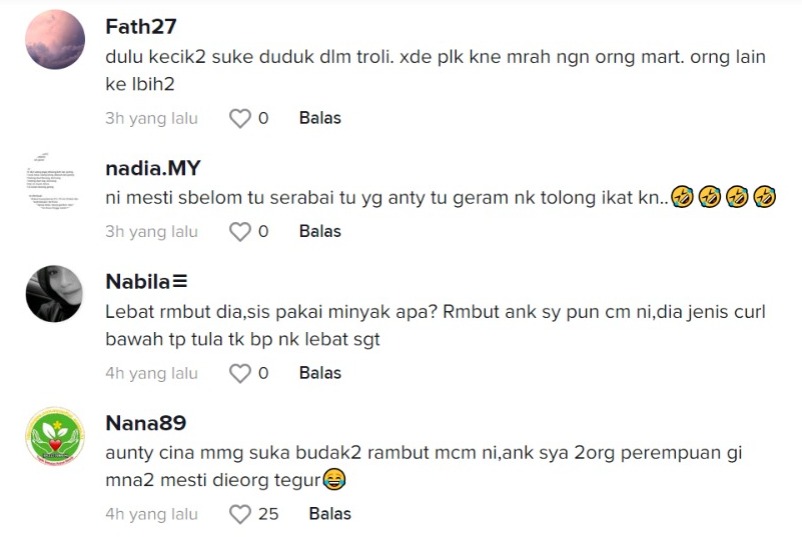Click the '4h yang lalu' timestamp under Nabila
Screen dimensions: 802x537
[152, 374]
